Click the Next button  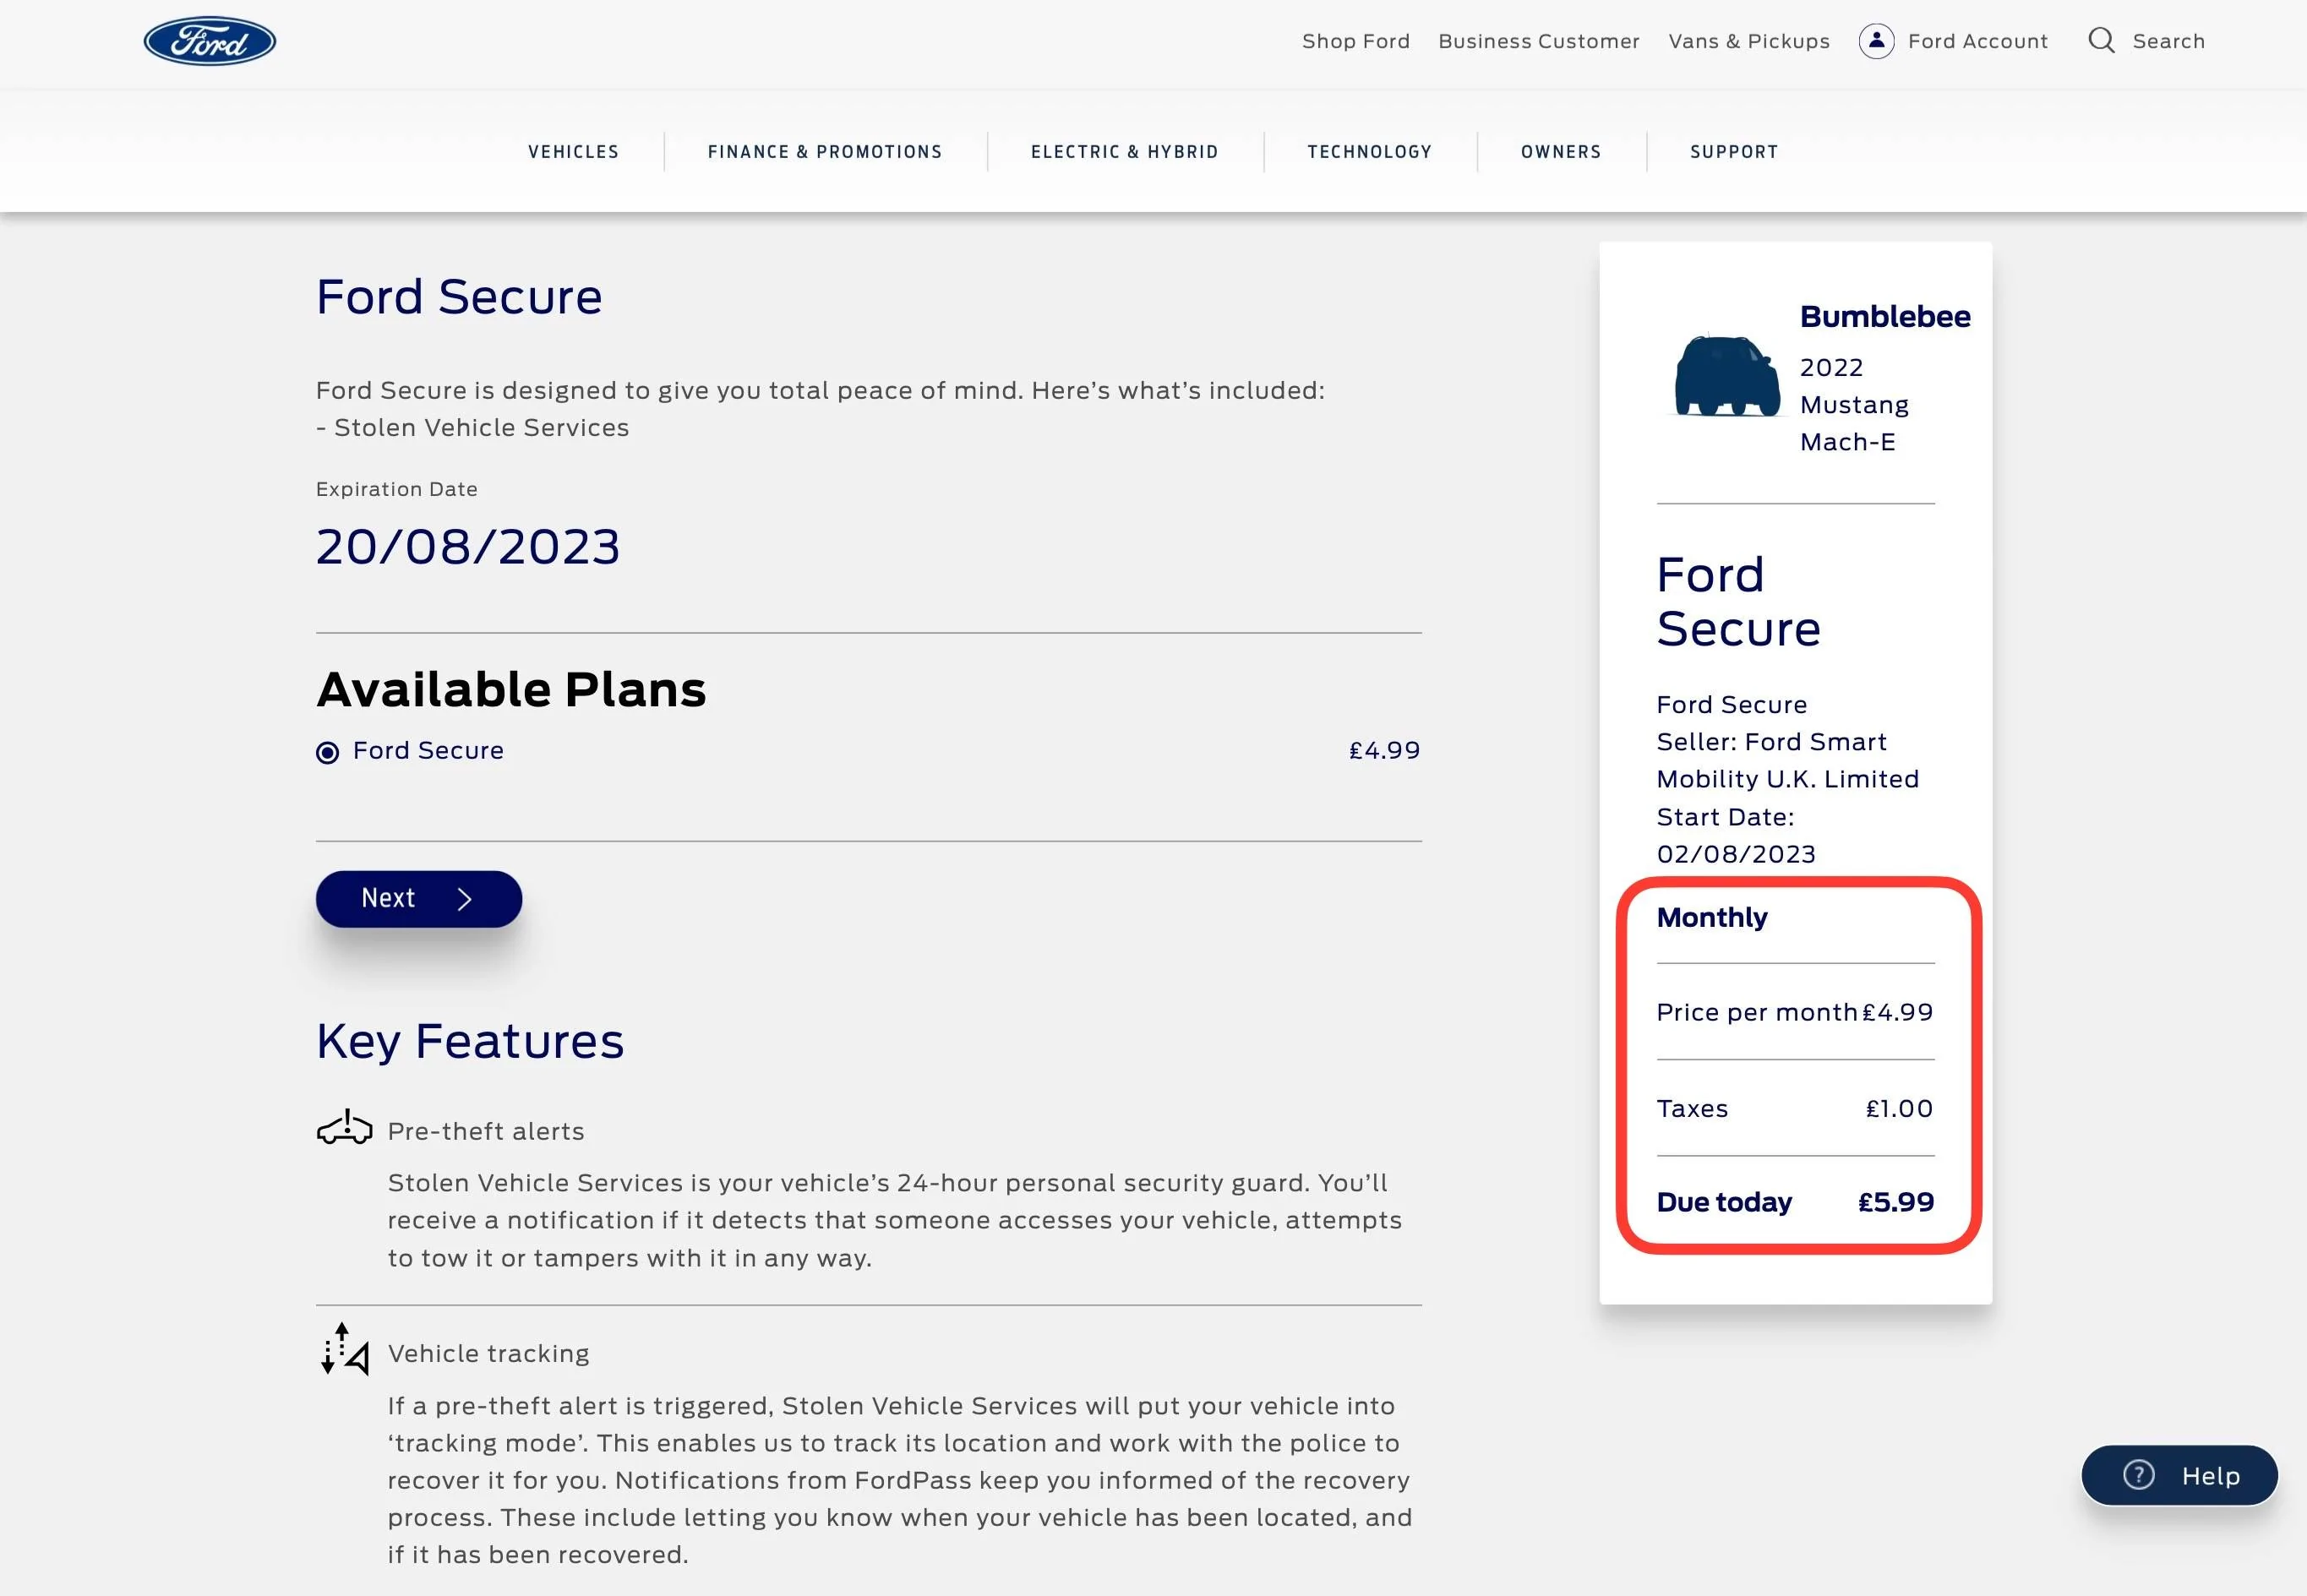[x=419, y=899]
